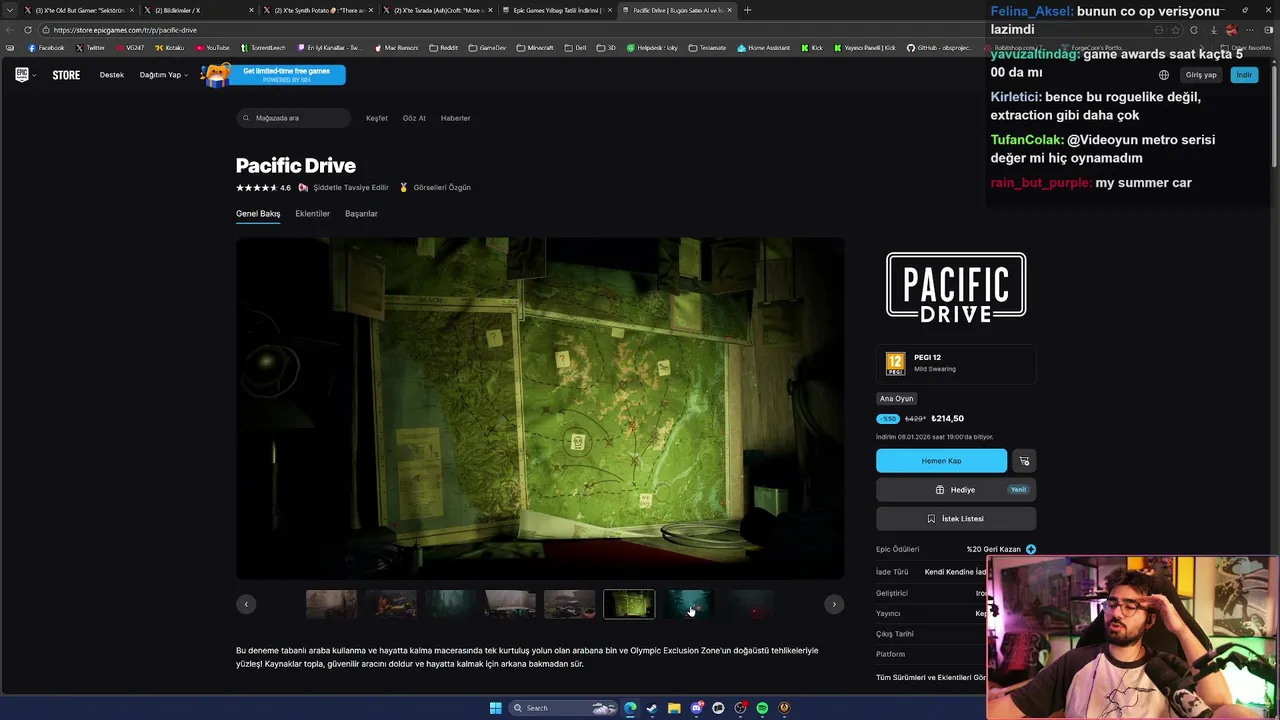Show the next media thumbnails

[x=834, y=604]
